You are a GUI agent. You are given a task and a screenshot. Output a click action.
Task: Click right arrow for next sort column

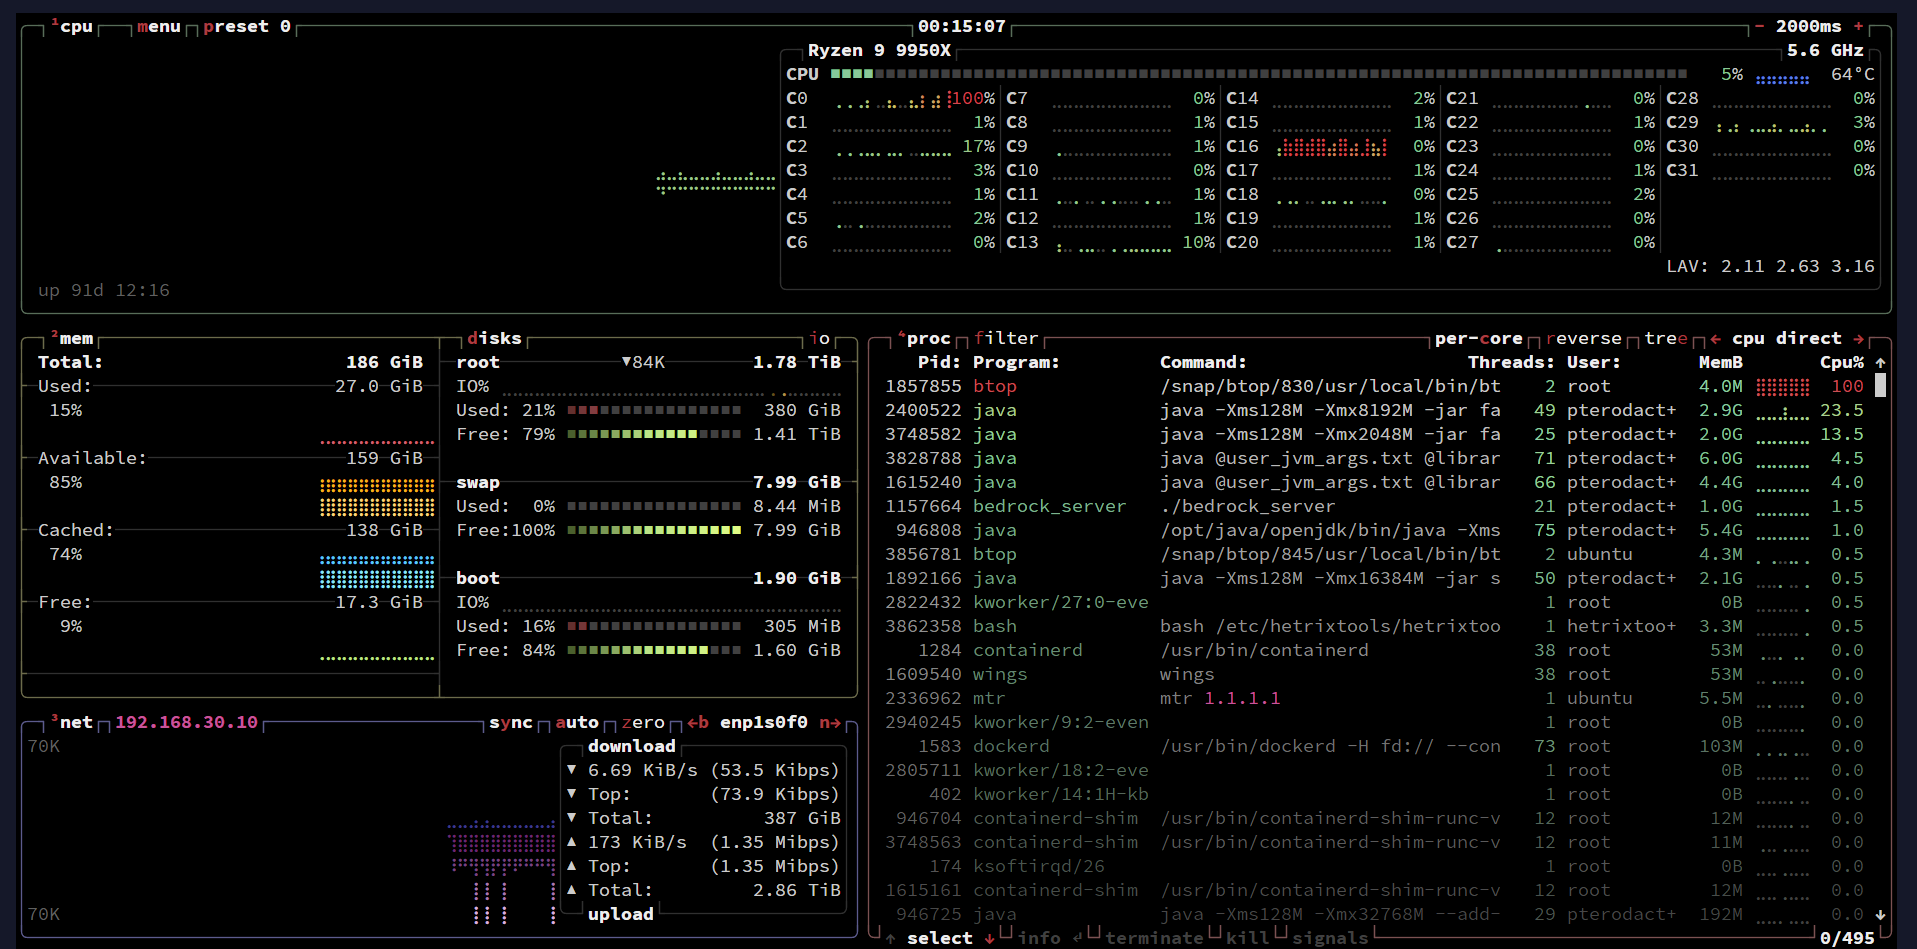[1859, 338]
